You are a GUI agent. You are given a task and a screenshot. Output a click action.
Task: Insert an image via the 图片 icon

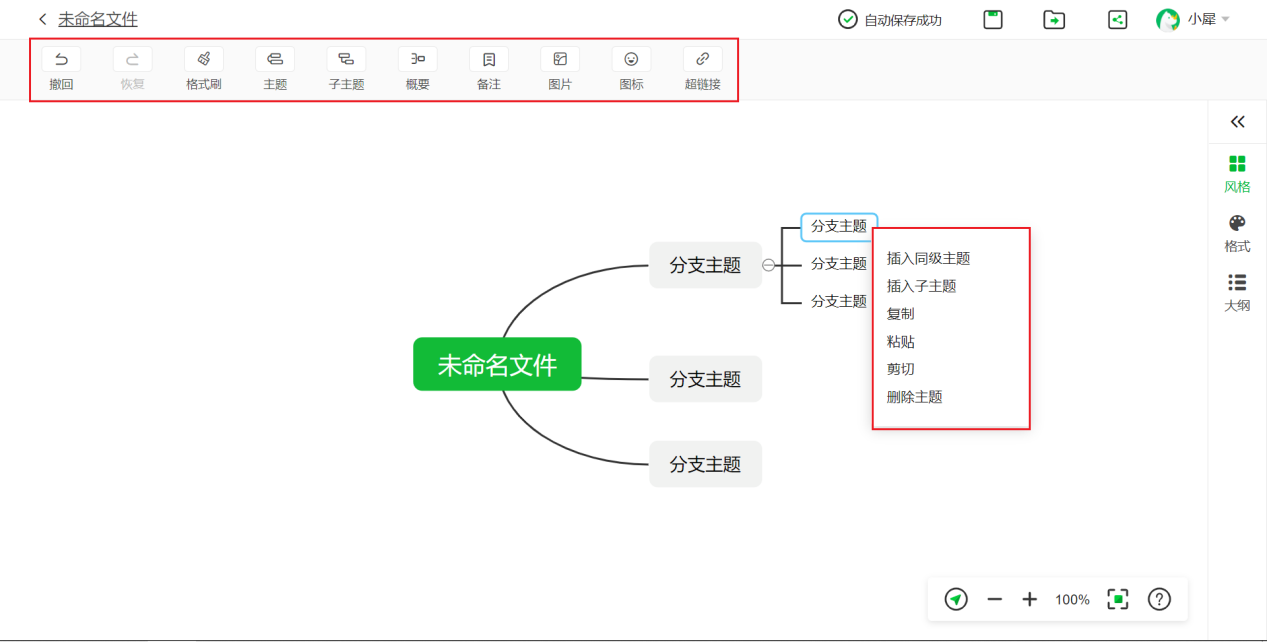(560, 68)
